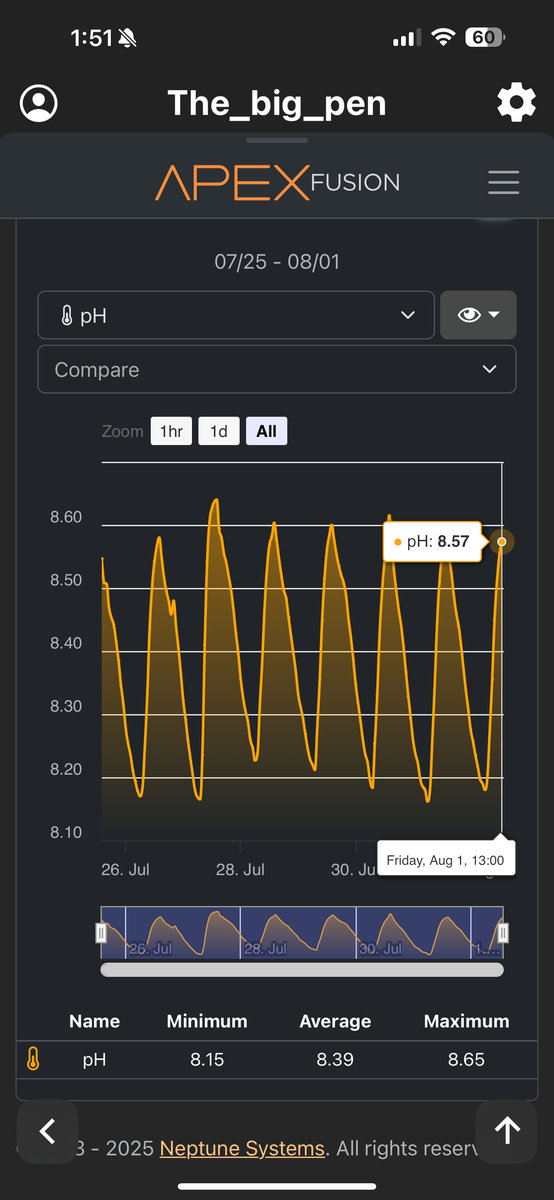This screenshot has width=554, height=1200.
Task: Click the Wi-Fi status icon
Action: [x=442, y=38]
